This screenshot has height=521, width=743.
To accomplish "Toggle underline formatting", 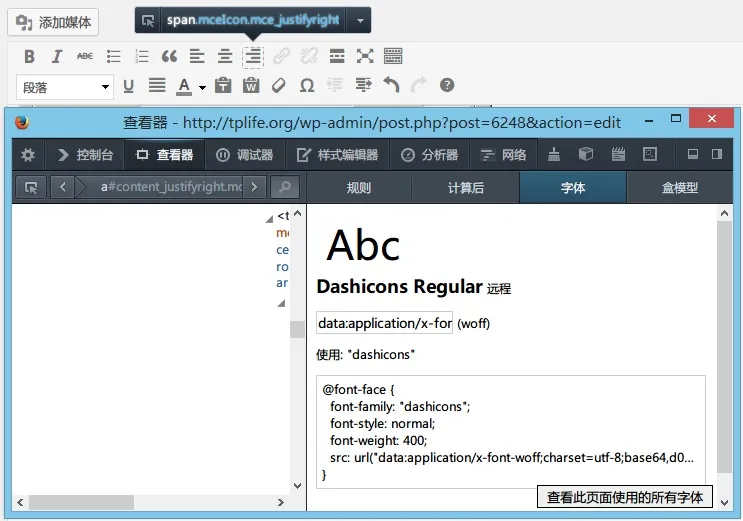I will click(x=128, y=86).
